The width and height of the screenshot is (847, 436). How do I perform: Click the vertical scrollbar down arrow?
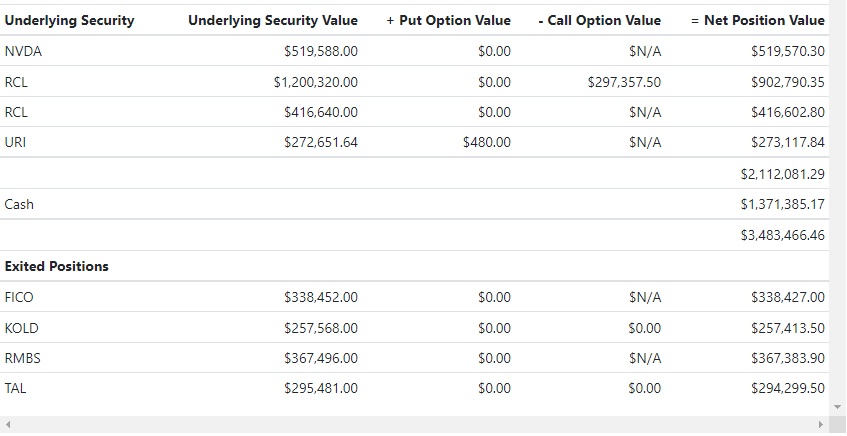[838, 407]
